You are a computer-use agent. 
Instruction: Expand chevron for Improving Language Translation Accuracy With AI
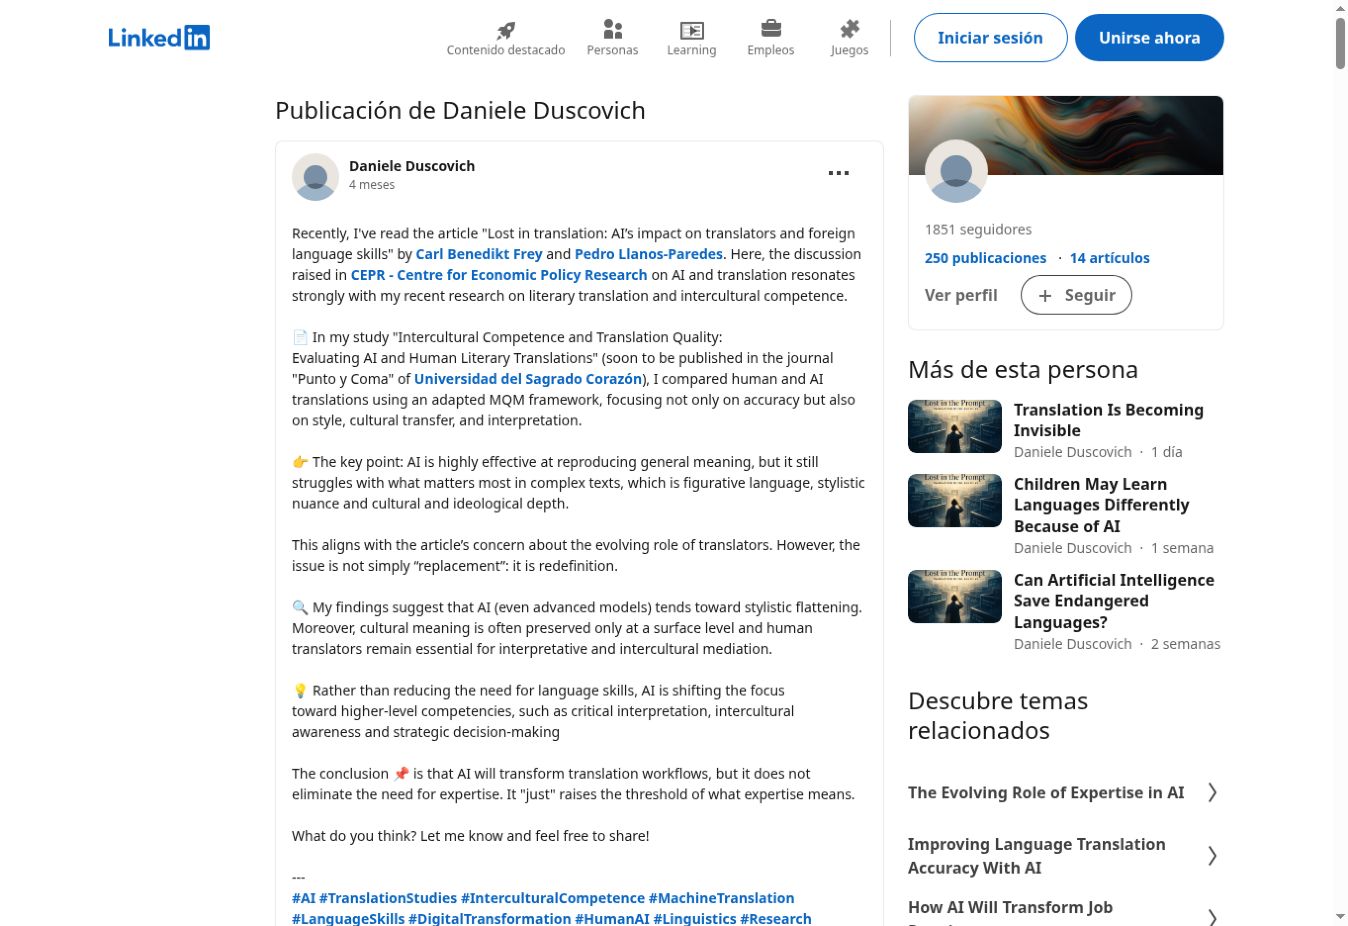(x=1212, y=856)
